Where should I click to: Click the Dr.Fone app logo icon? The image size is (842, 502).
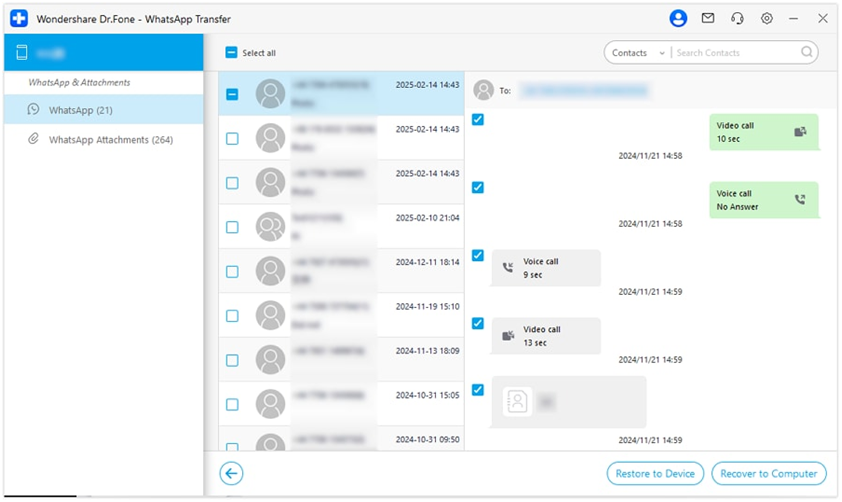point(19,18)
